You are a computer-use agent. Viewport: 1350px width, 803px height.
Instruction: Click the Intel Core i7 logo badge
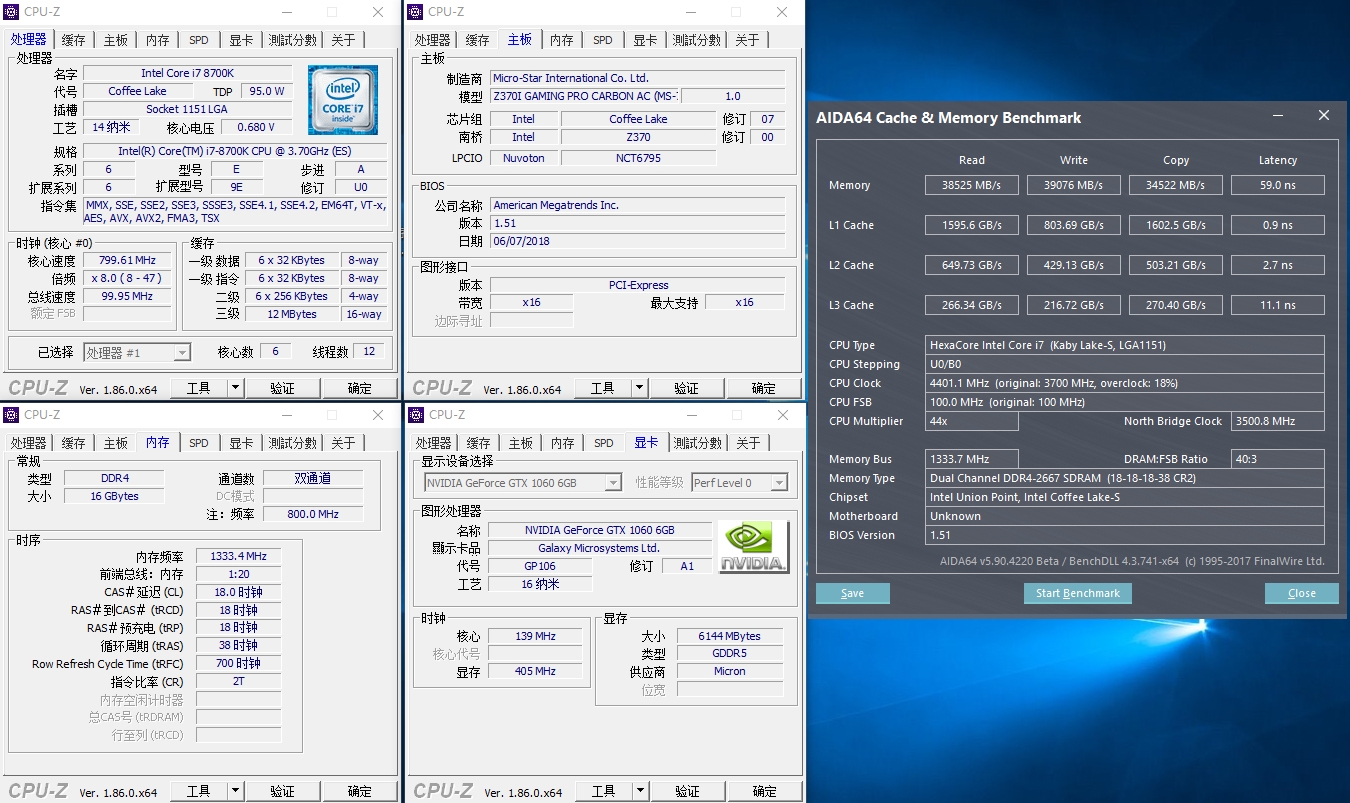343,100
